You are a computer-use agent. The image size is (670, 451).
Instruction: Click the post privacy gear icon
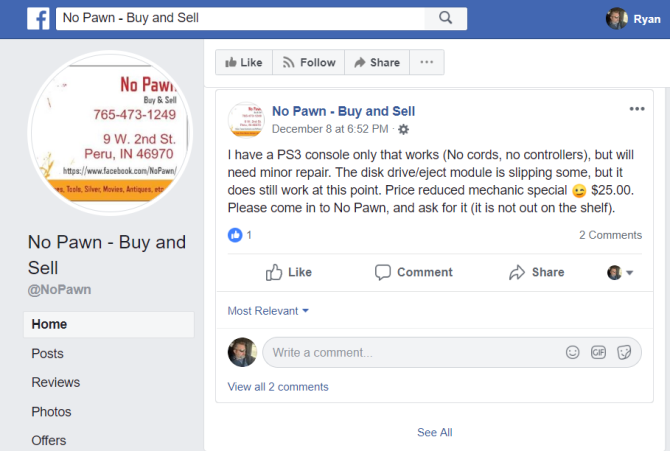coord(403,130)
